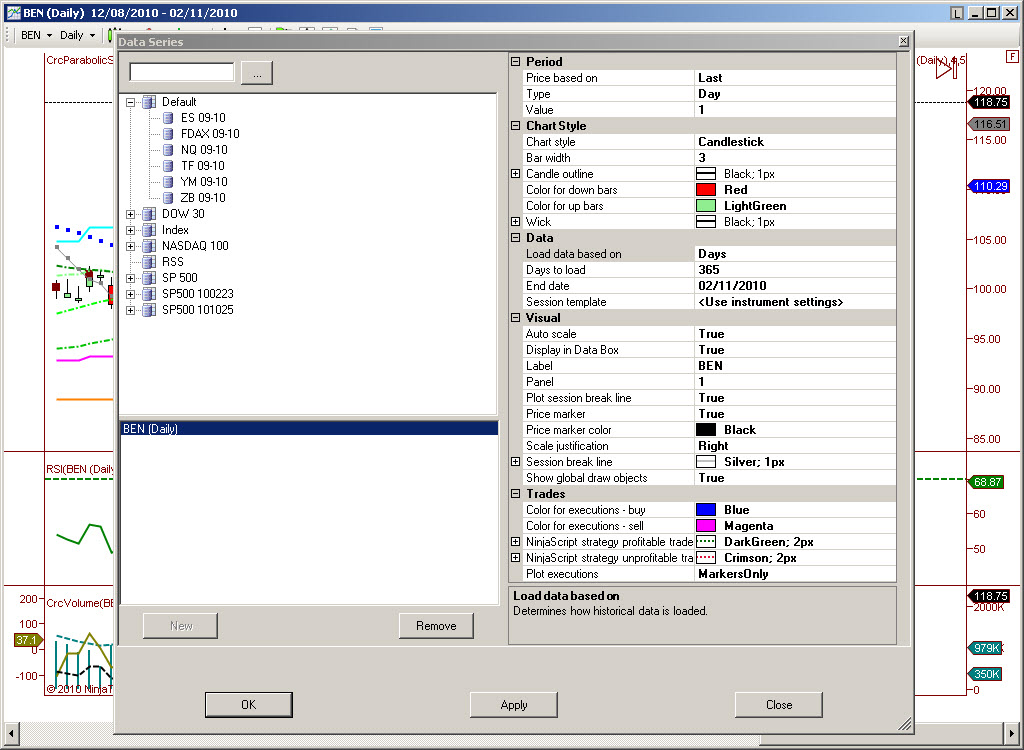Expand the DOW 30 tree node
Image resolution: width=1024 pixels, height=750 pixels.
click(x=131, y=214)
